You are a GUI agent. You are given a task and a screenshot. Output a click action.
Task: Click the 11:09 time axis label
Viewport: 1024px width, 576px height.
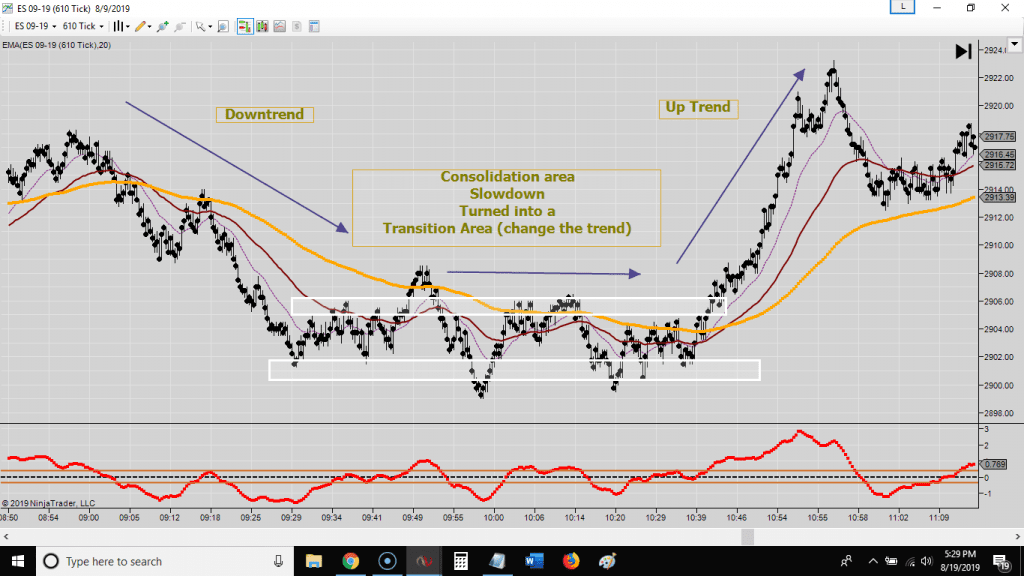(939, 518)
